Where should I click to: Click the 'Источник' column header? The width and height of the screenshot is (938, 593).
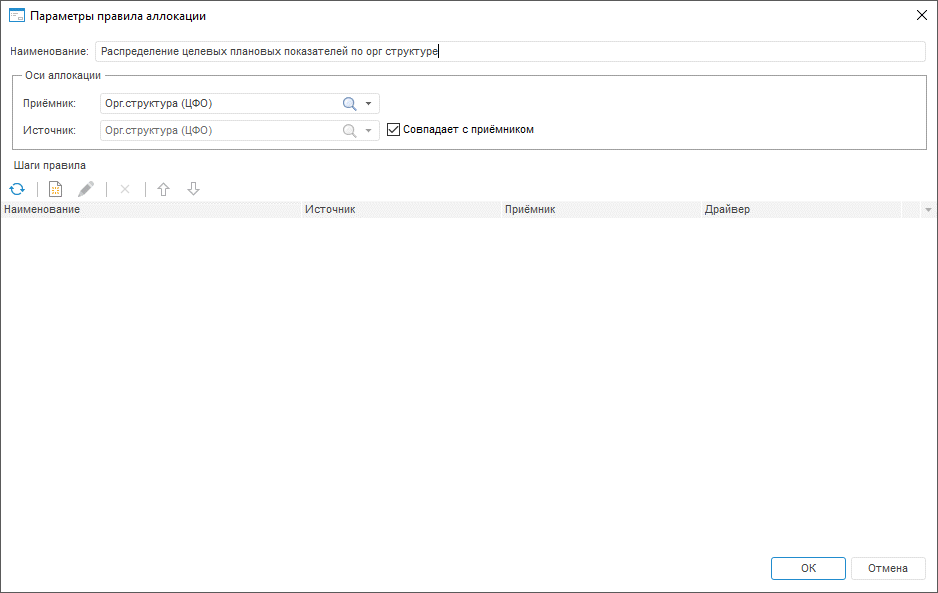[400, 210]
